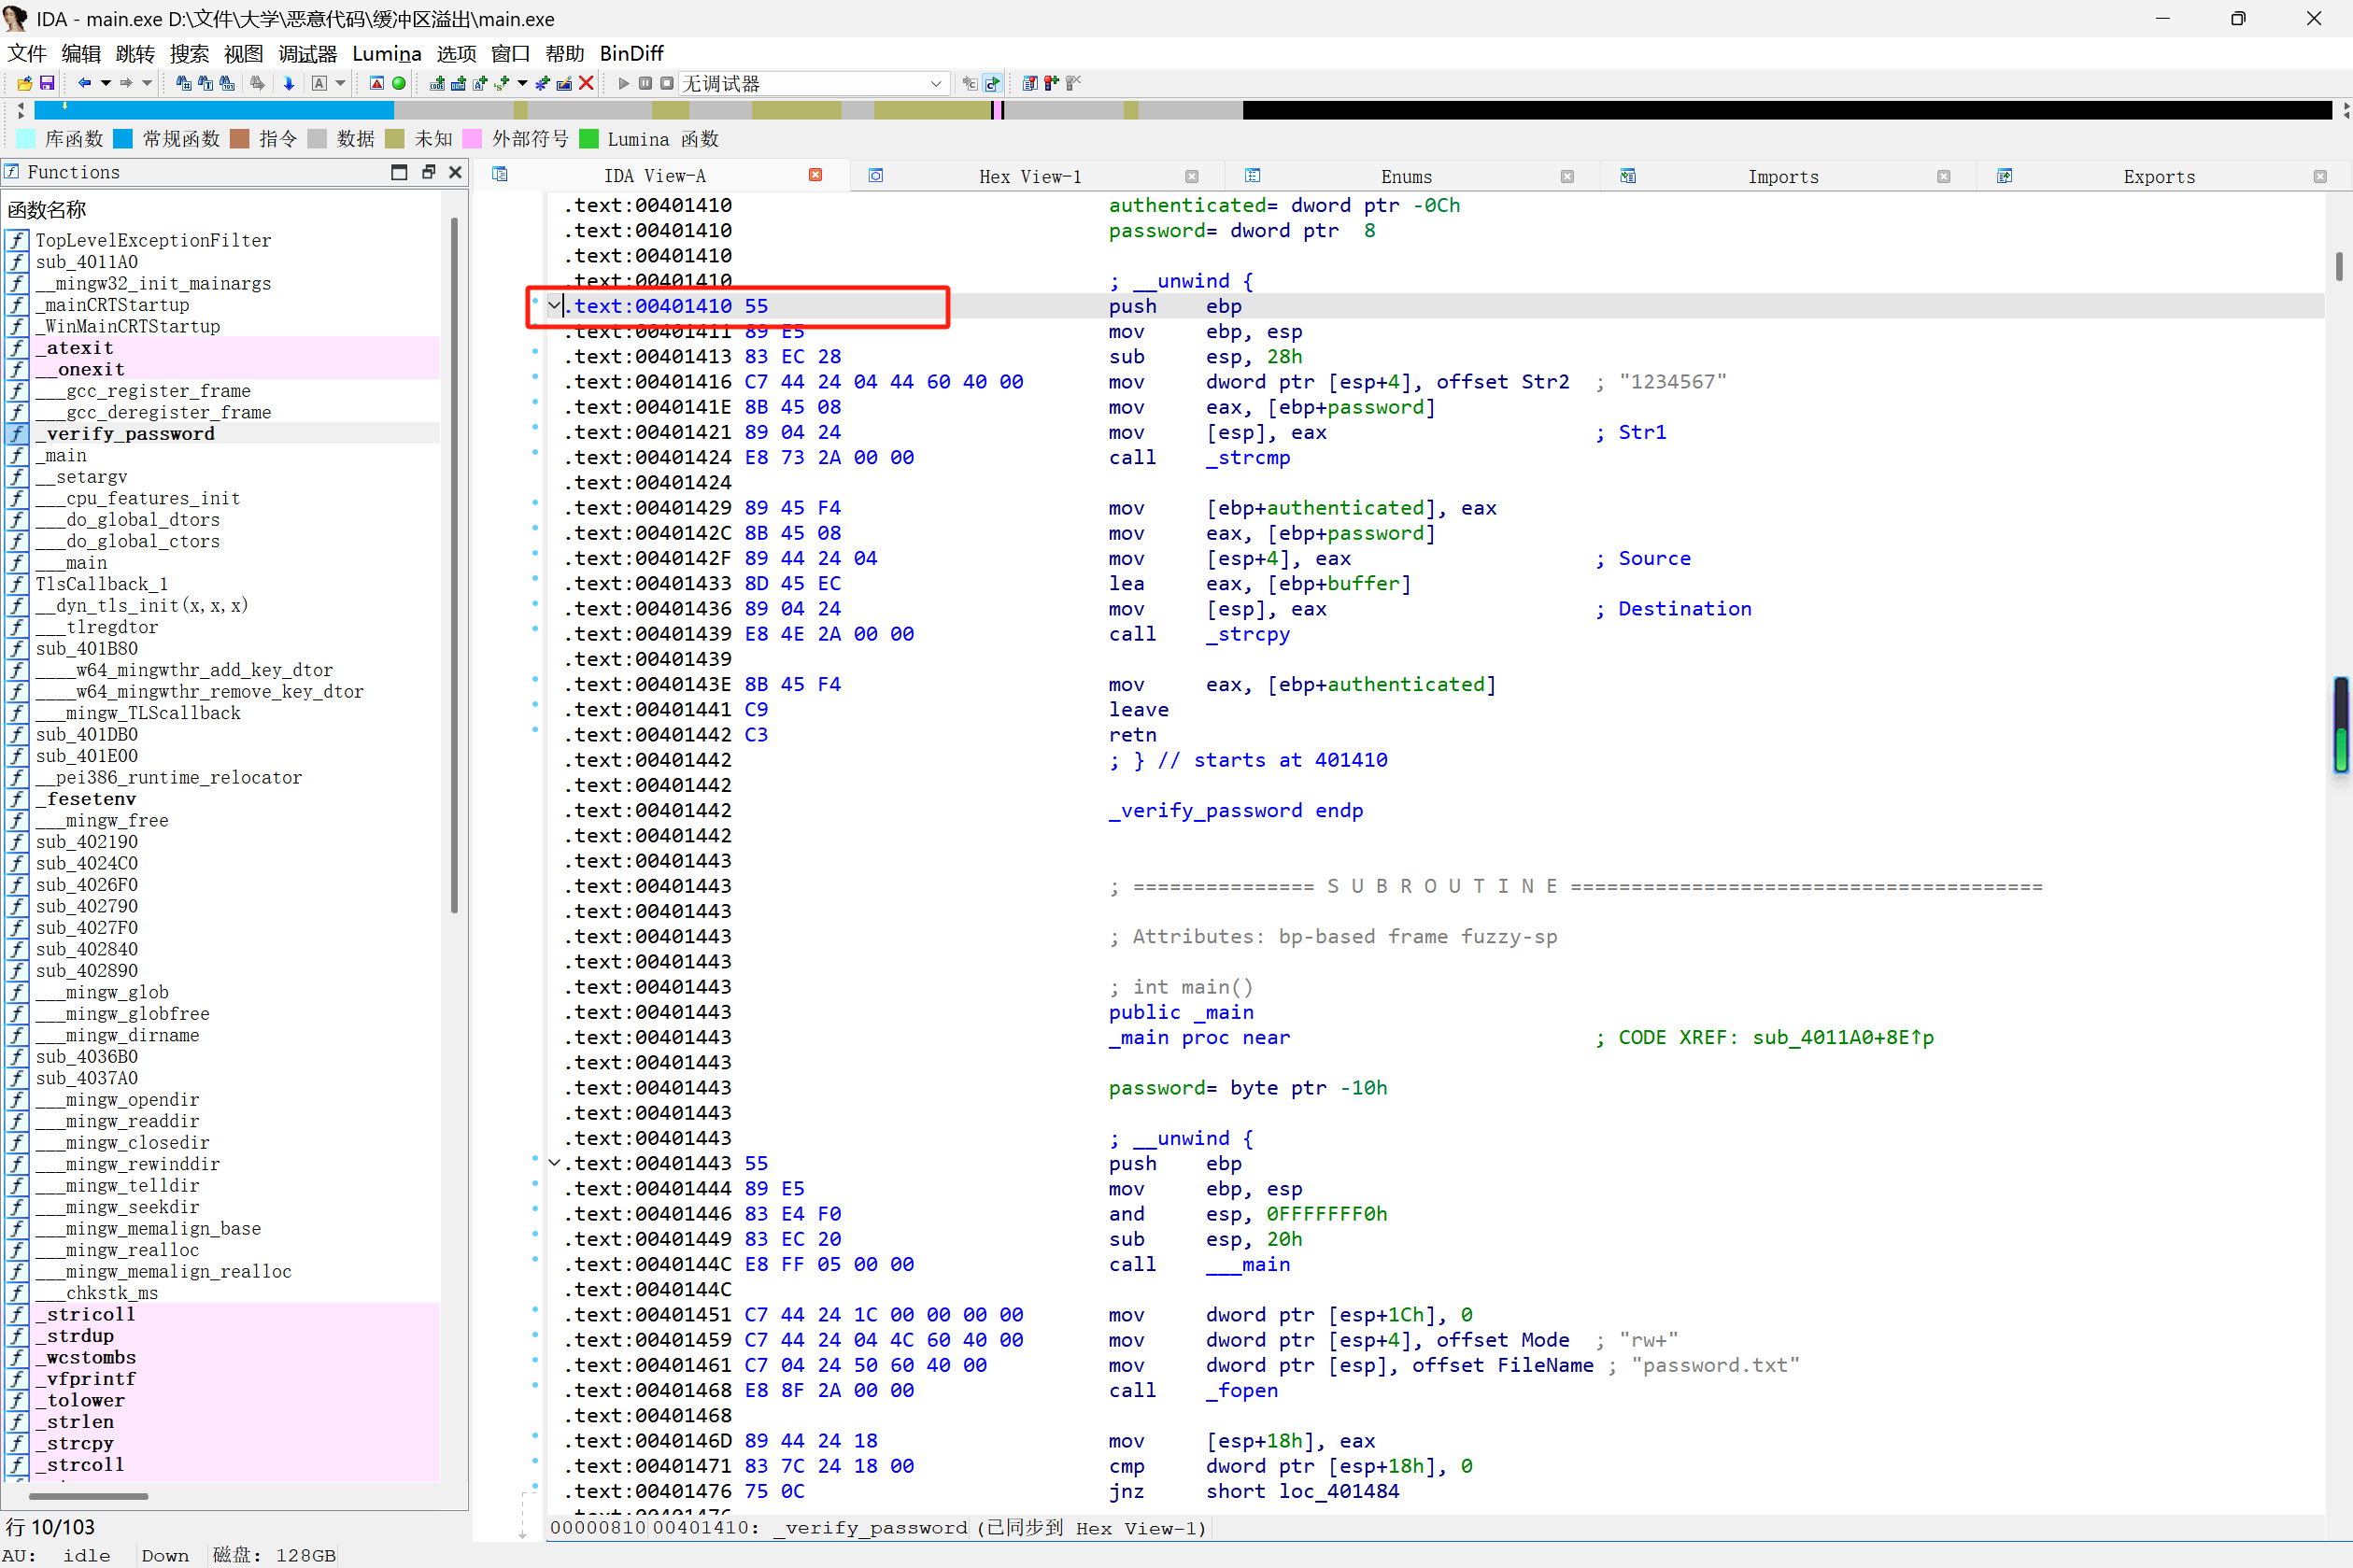2353x1568 pixels.
Task: Switch to the Hex View-1 tab
Action: (1029, 177)
